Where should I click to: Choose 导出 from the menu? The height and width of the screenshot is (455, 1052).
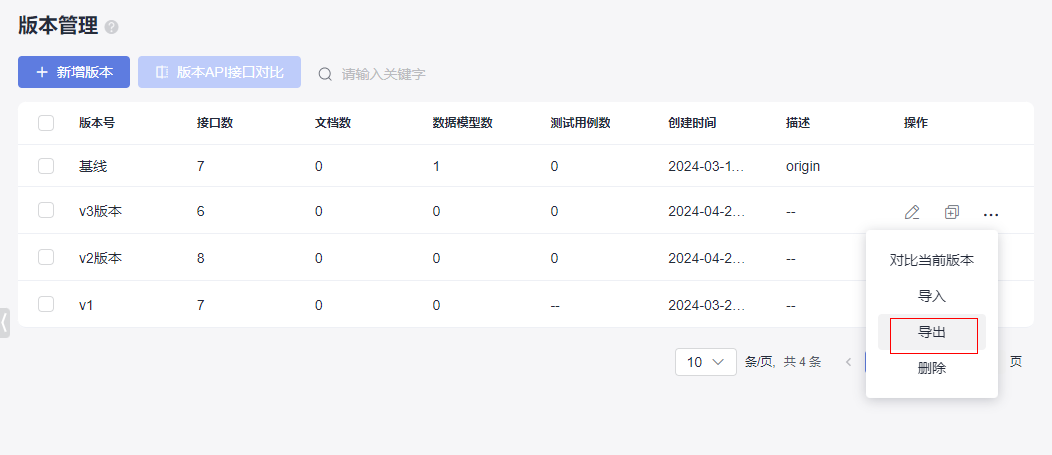(x=931, y=332)
